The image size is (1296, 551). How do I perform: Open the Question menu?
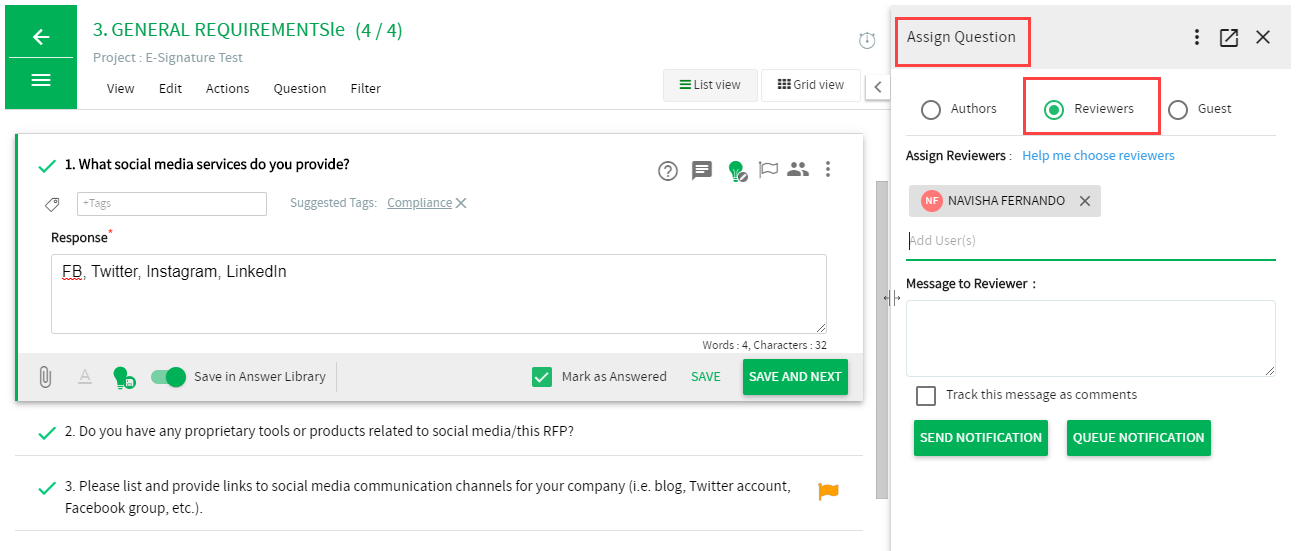300,88
